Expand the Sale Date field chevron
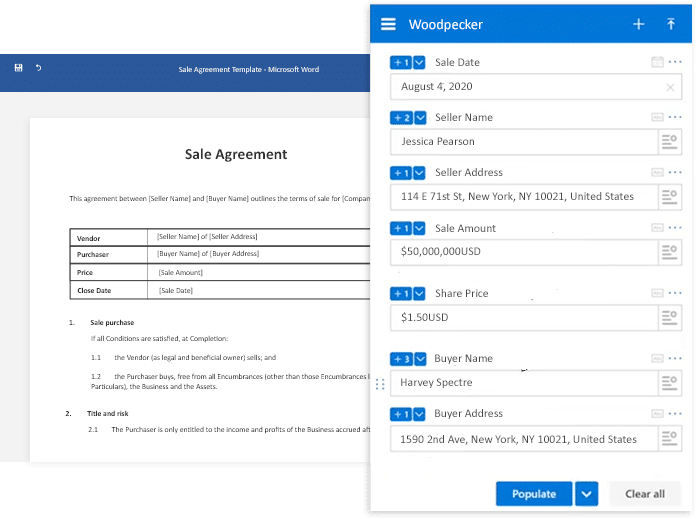Viewport: 696px width, 519px height. [x=420, y=62]
